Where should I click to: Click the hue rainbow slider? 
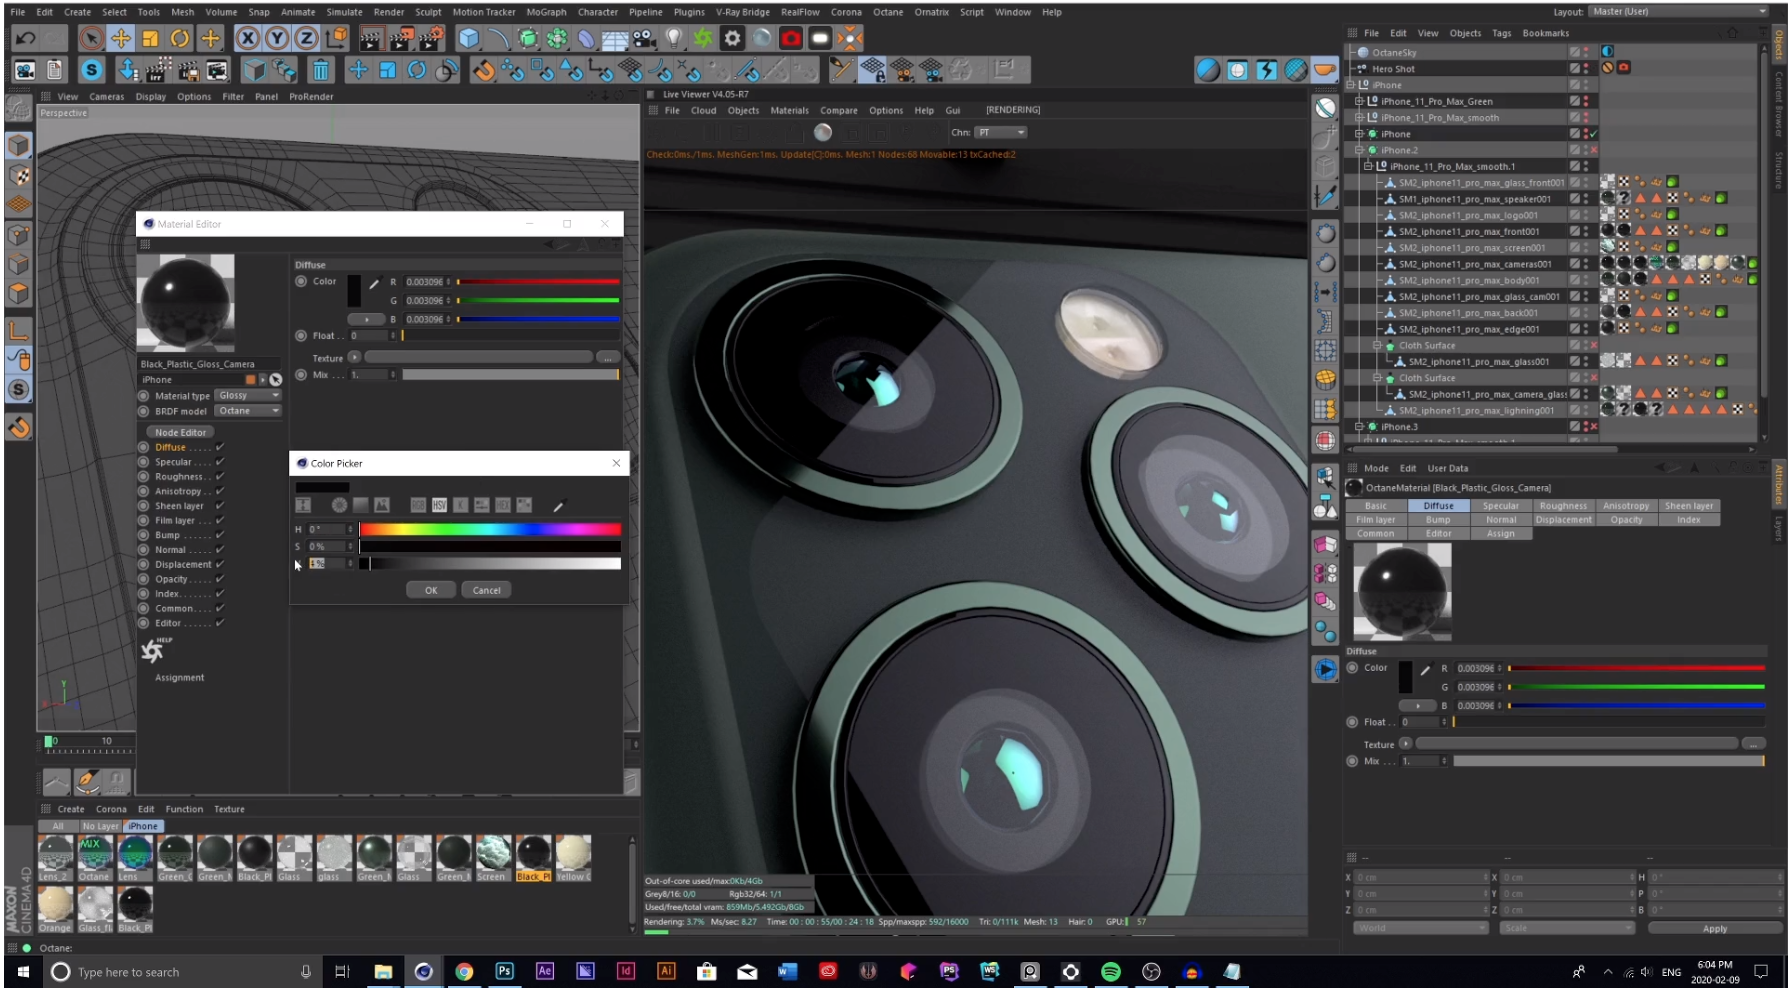click(490, 530)
